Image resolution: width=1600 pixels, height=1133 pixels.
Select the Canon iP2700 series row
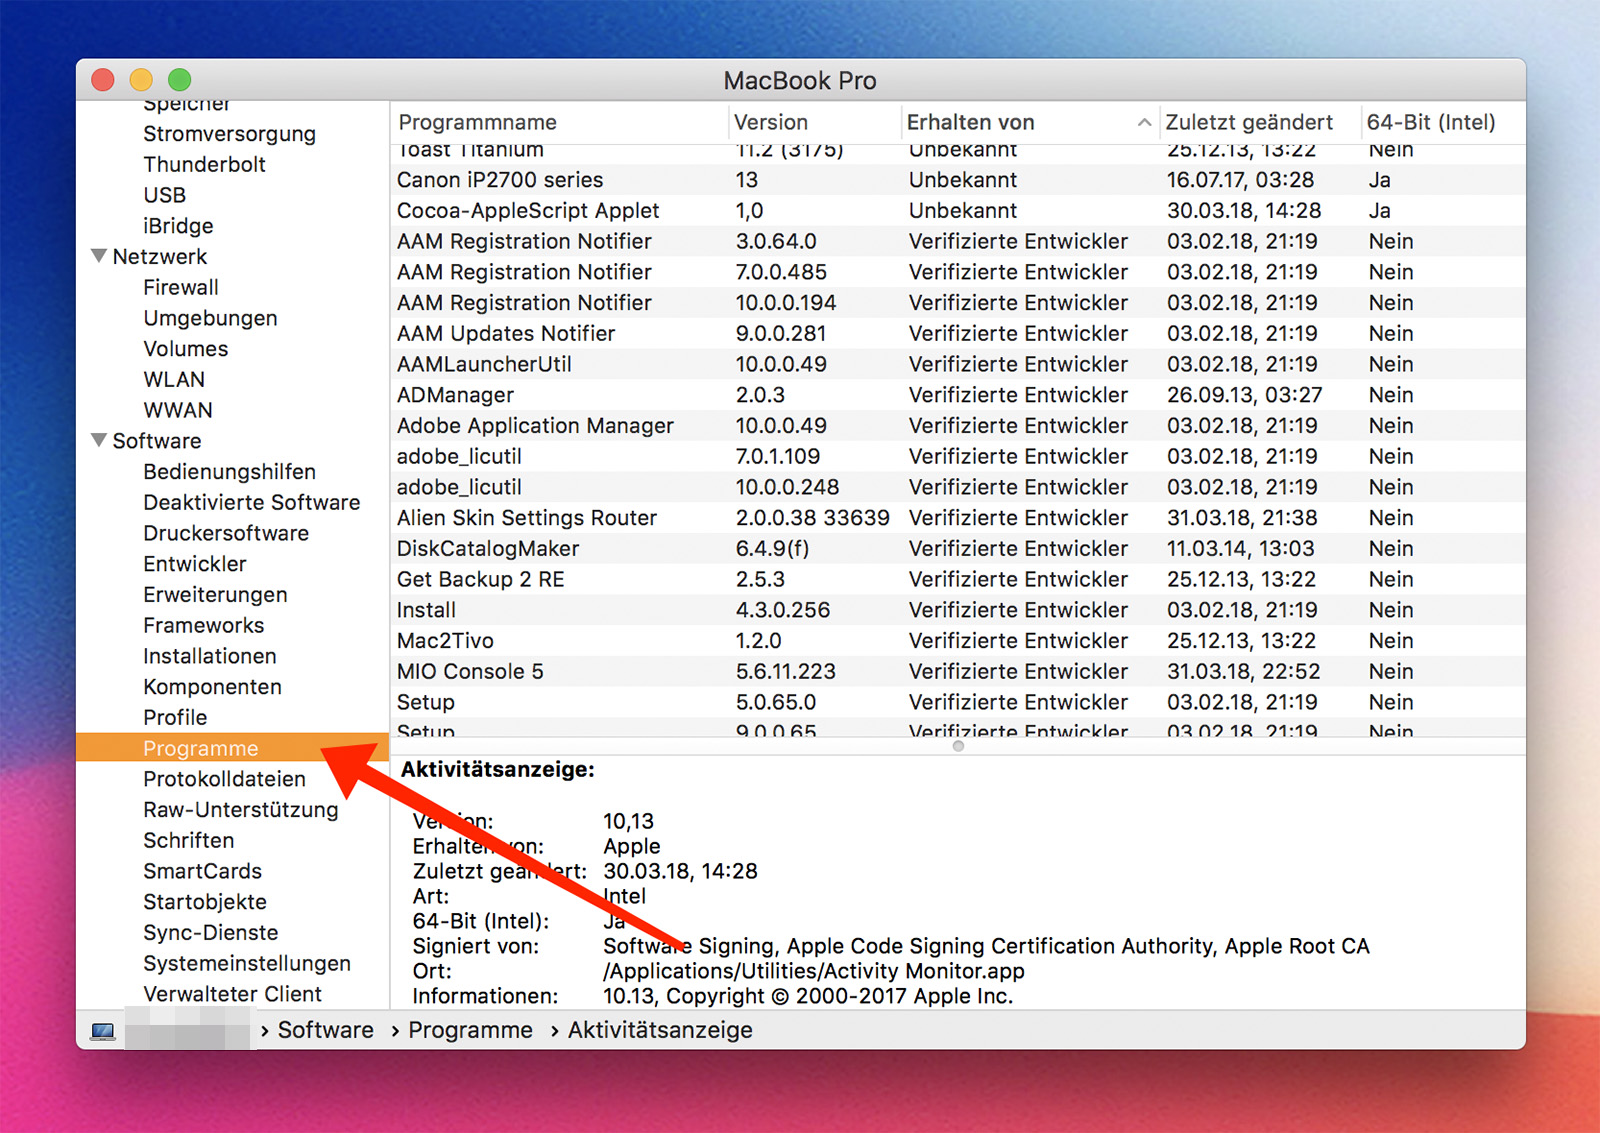pyautogui.click(x=958, y=180)
